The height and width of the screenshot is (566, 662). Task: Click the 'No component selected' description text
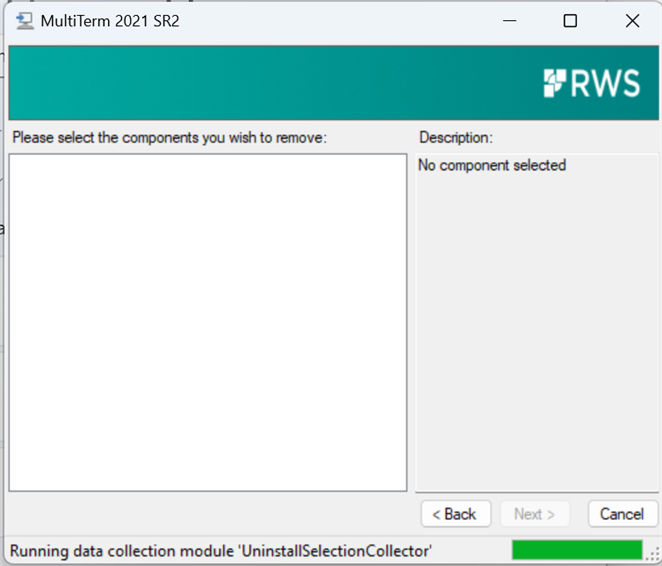(492, 165)
